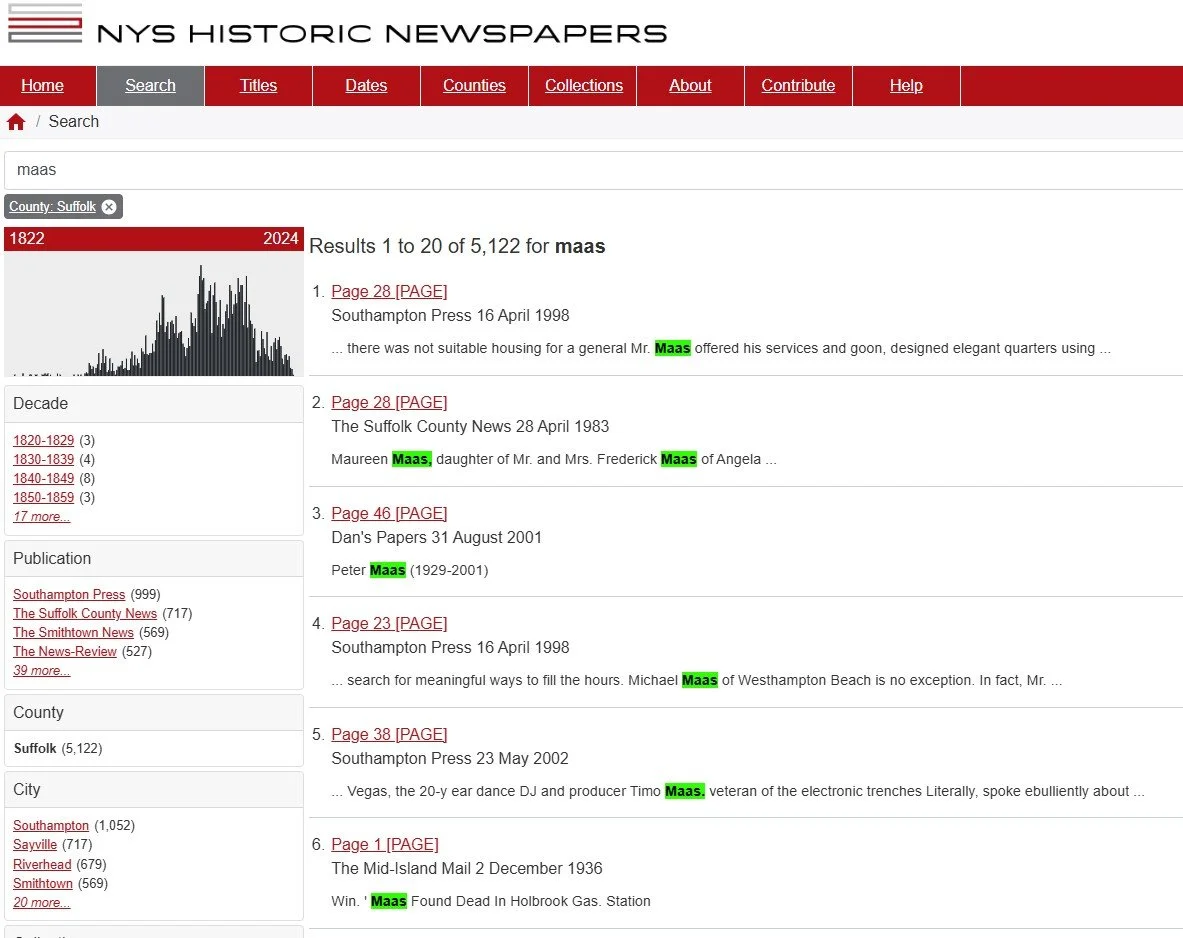The height and width of the screenshot is (938, 1183).
Task: Click 'Peter Maas (1929-2001)' snippet
Action: coord(410,570)
